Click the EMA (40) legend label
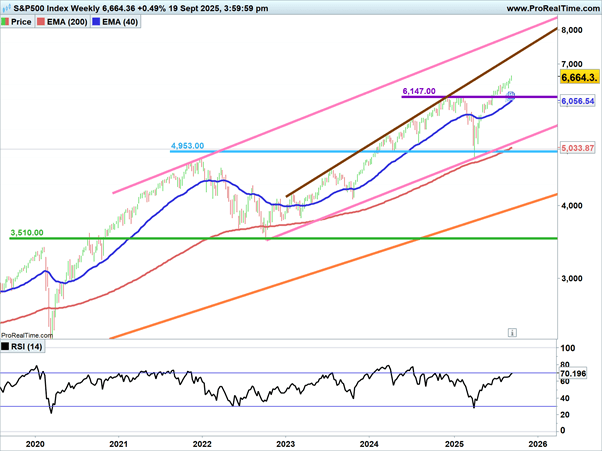The height and width of the screenshot is (451, 602). [120, 22]
